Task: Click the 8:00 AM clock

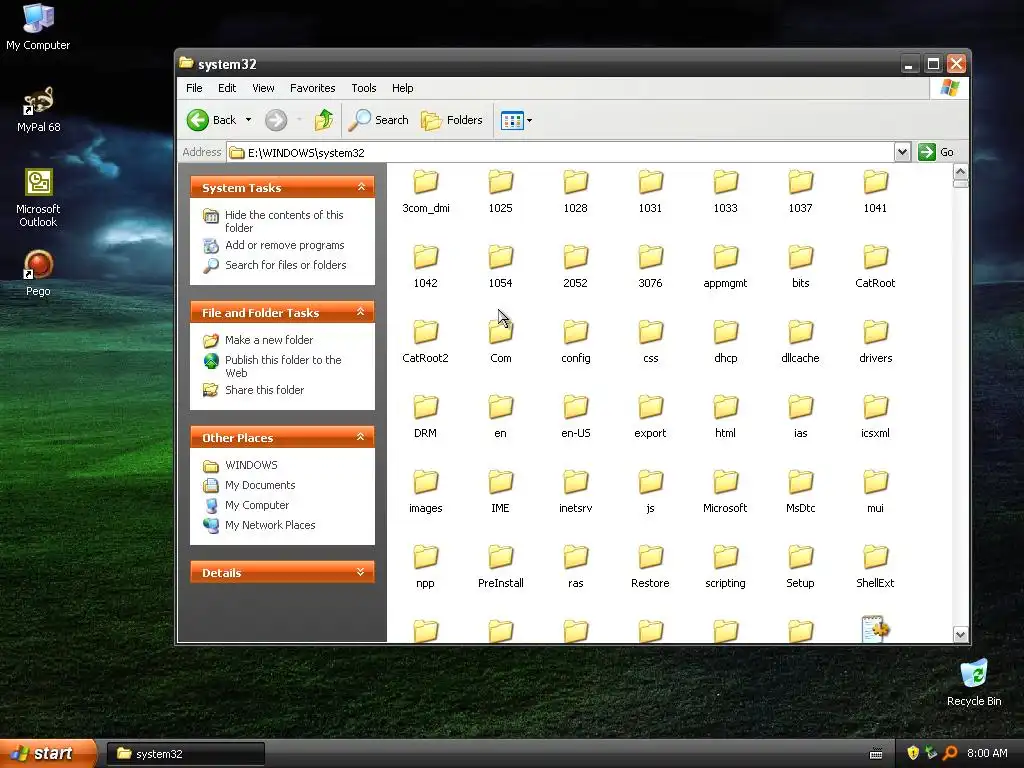Action: click(x=987, y=753)
